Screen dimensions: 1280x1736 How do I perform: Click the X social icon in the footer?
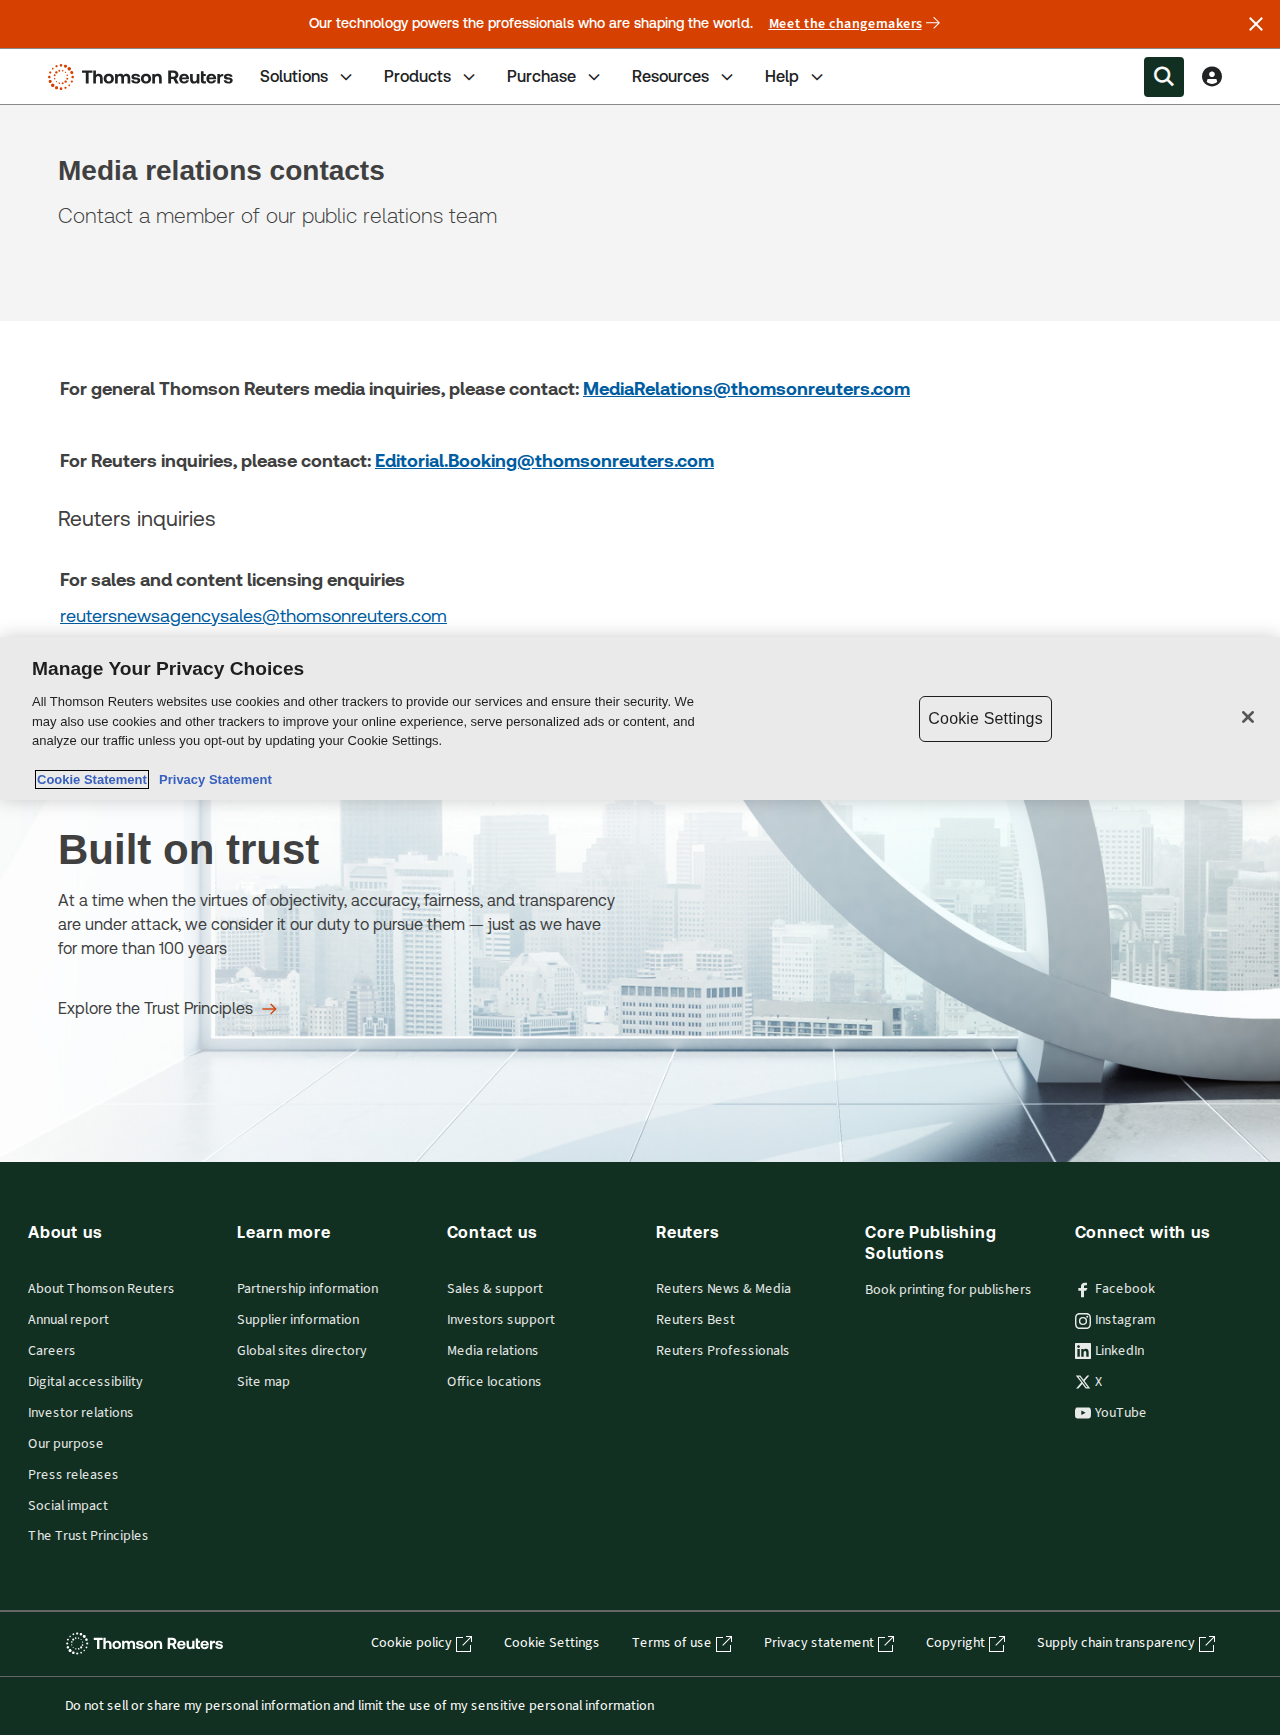point(1083,1382)
